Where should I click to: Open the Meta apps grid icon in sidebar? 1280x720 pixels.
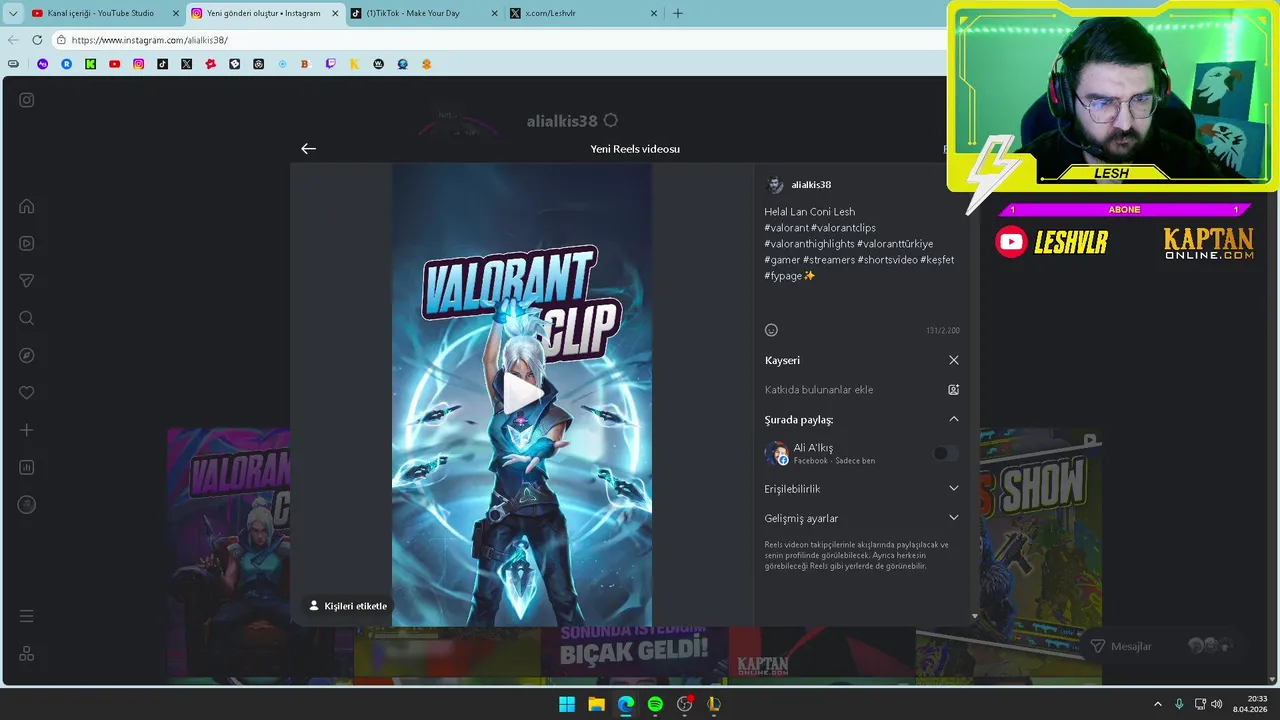point(27,653)
